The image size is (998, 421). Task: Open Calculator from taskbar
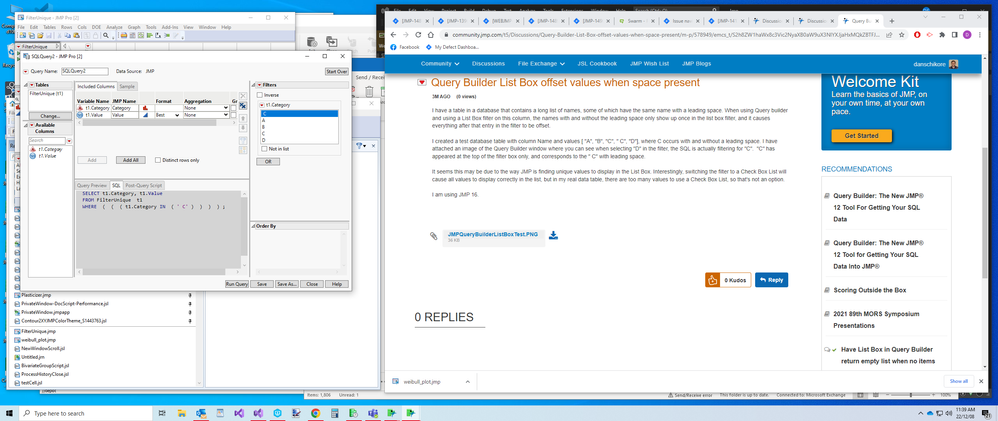coord(334,413)
